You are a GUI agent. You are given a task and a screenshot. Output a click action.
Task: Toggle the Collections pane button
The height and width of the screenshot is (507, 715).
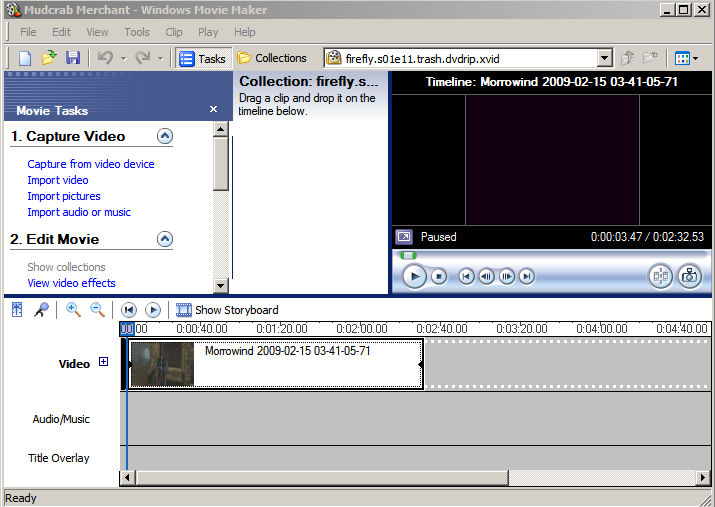[x=272, y=58]
